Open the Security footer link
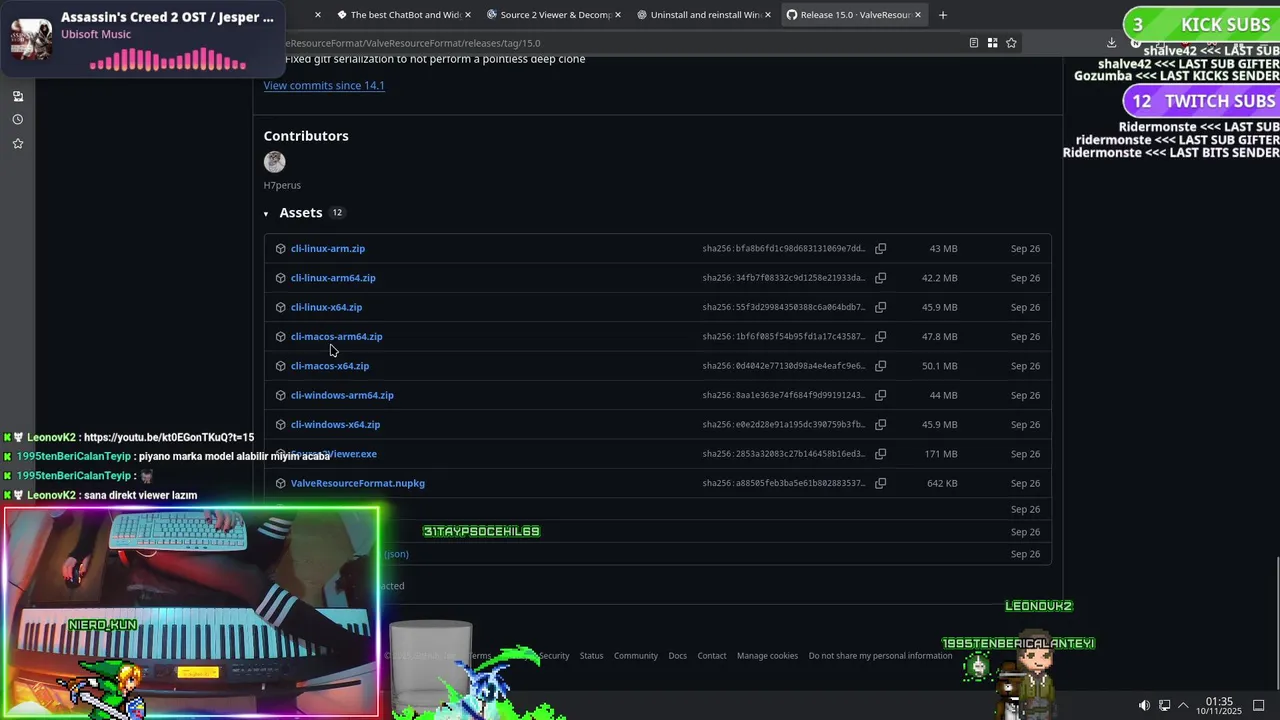1280x720 pixels. pos(554,656)
